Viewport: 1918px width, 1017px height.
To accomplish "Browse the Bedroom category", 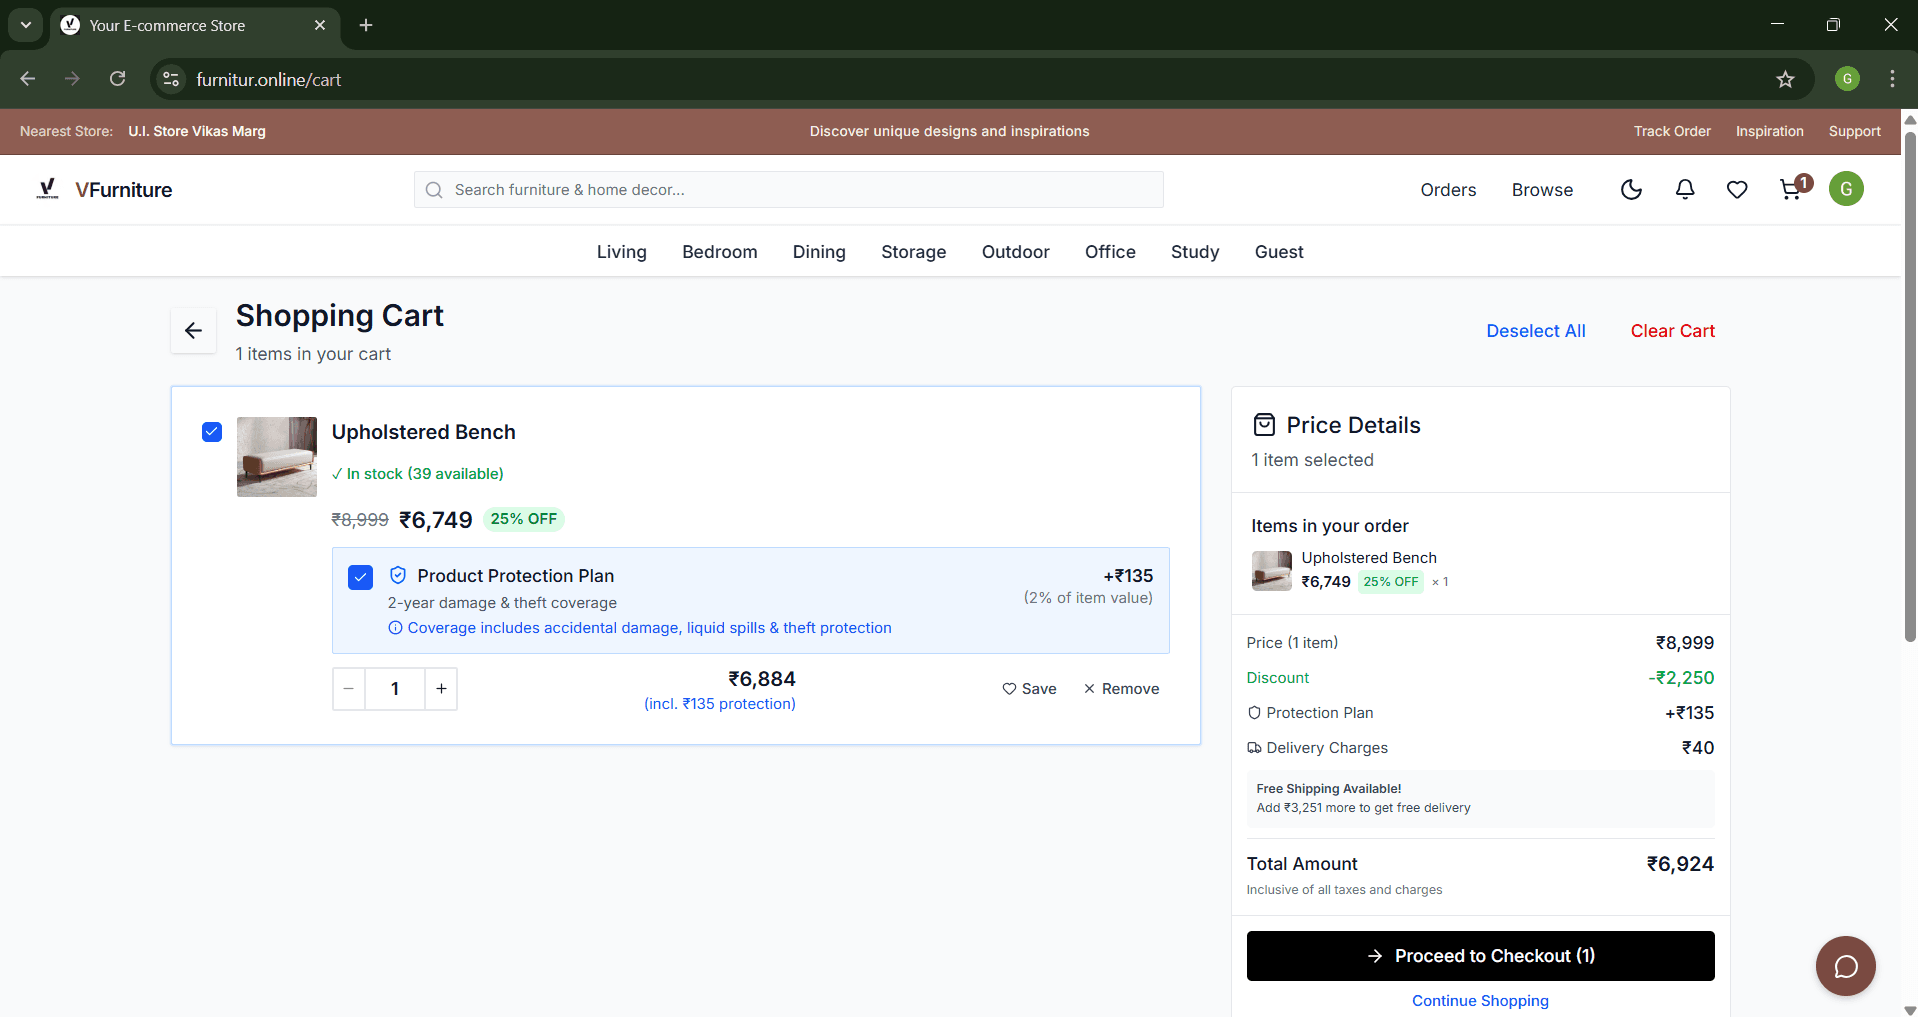I will click(719, 251).
